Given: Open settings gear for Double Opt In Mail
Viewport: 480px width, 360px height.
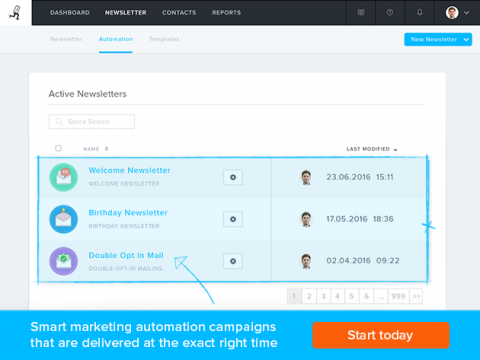Looking at the screenshot, I should click(x=233, y=261).
